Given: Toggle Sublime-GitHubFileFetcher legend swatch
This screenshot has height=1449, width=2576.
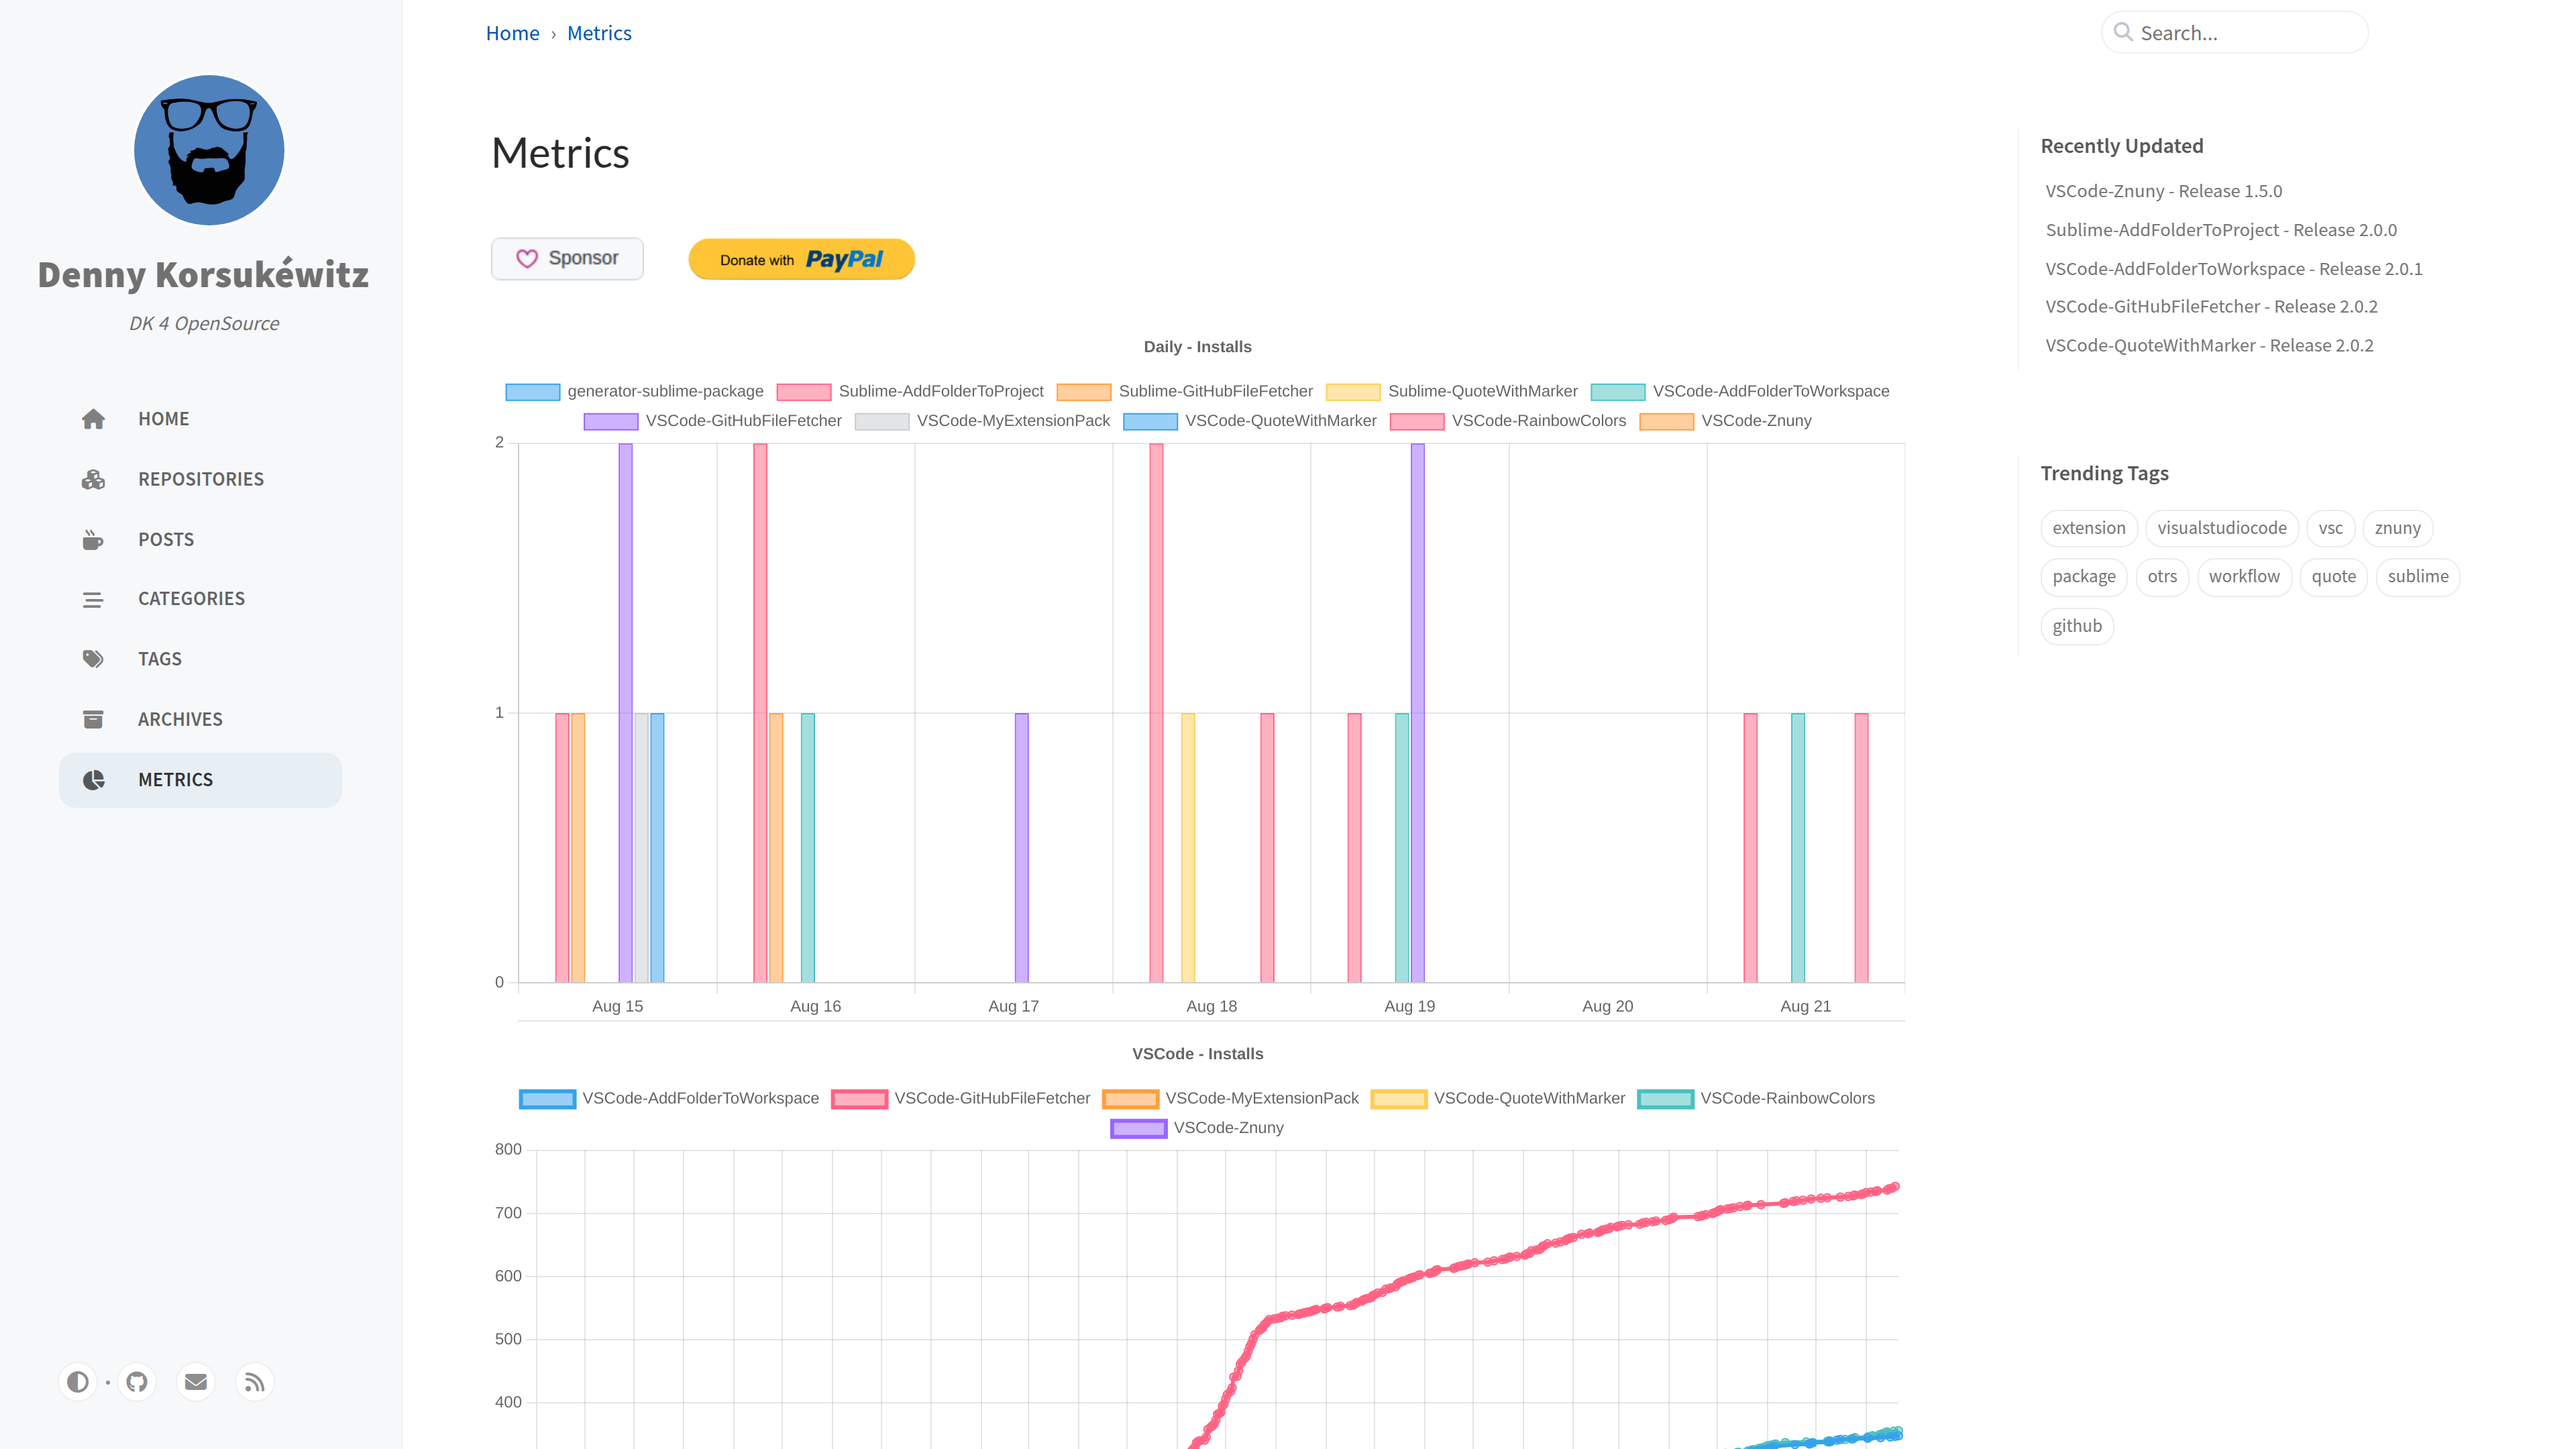Looking at the screenshot, I should click(x=1084, y=392).
